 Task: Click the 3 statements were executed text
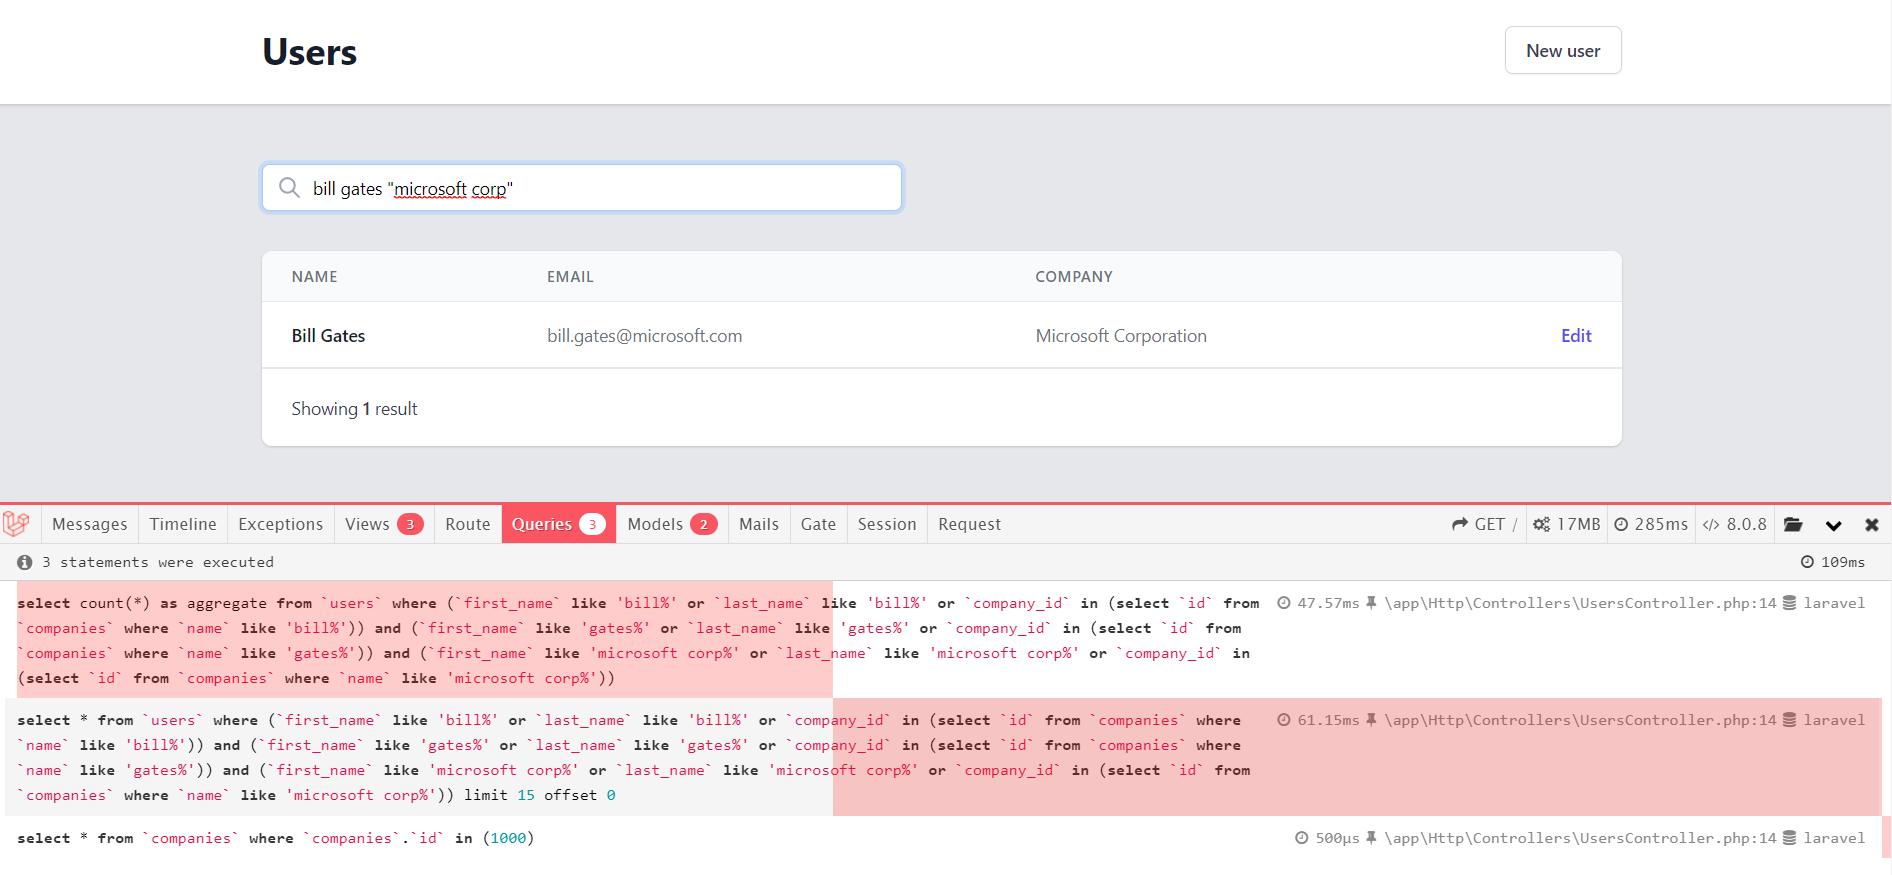click(x=158, y=562)
